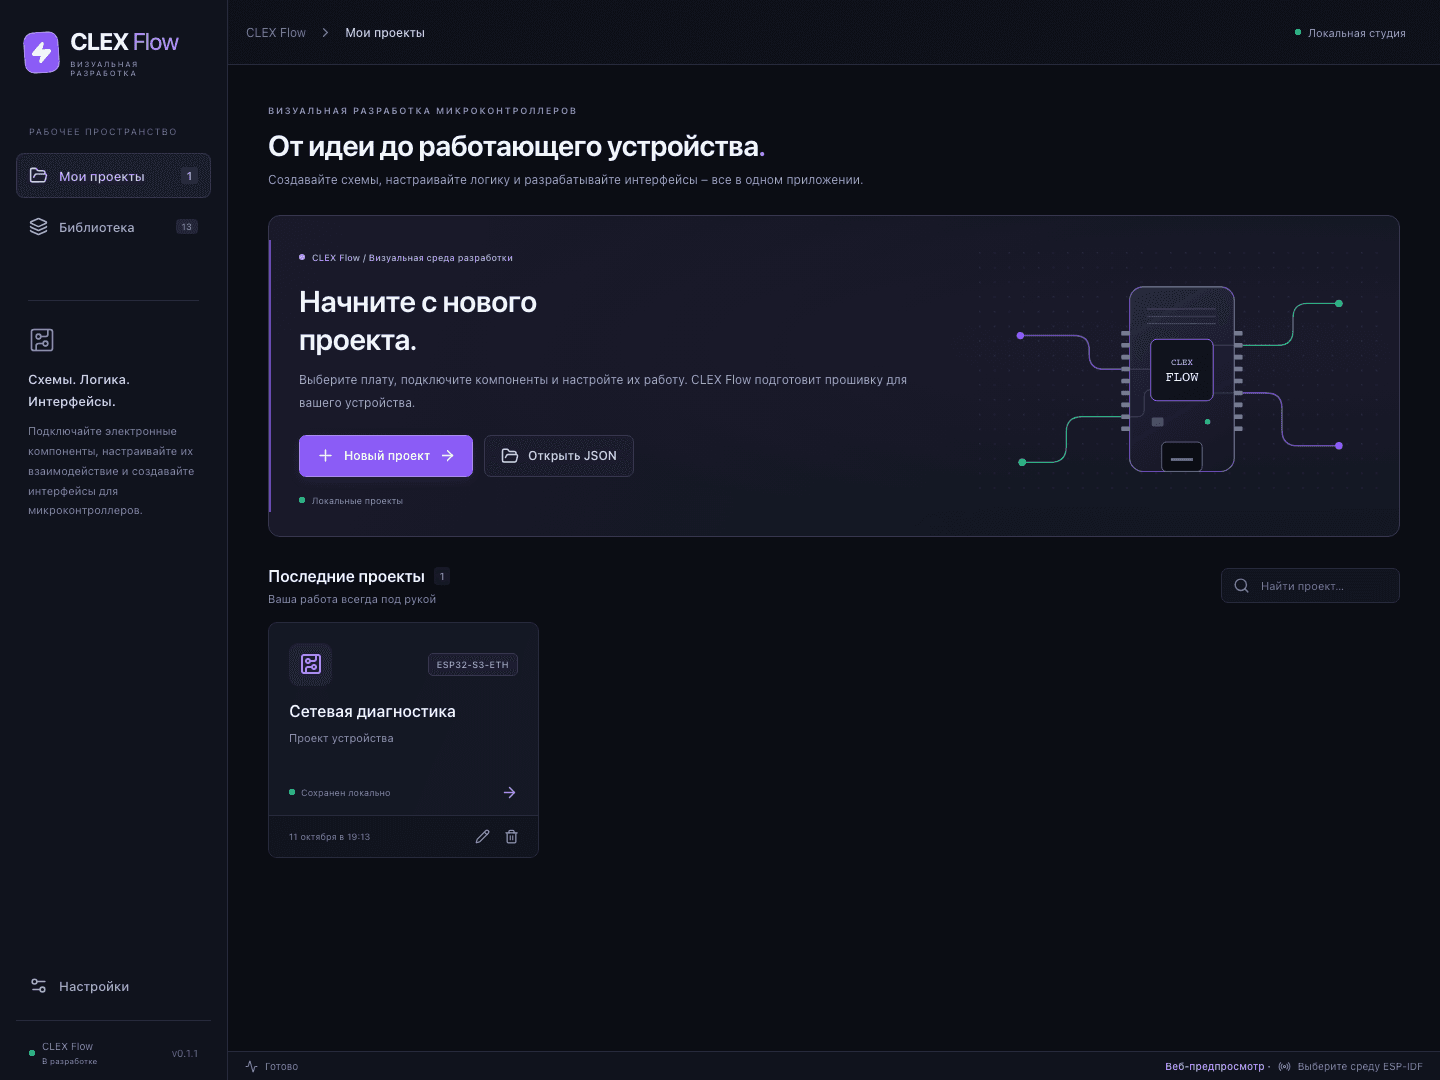Click the Новый проект button

pyautogui.click(x=386, y=456)
